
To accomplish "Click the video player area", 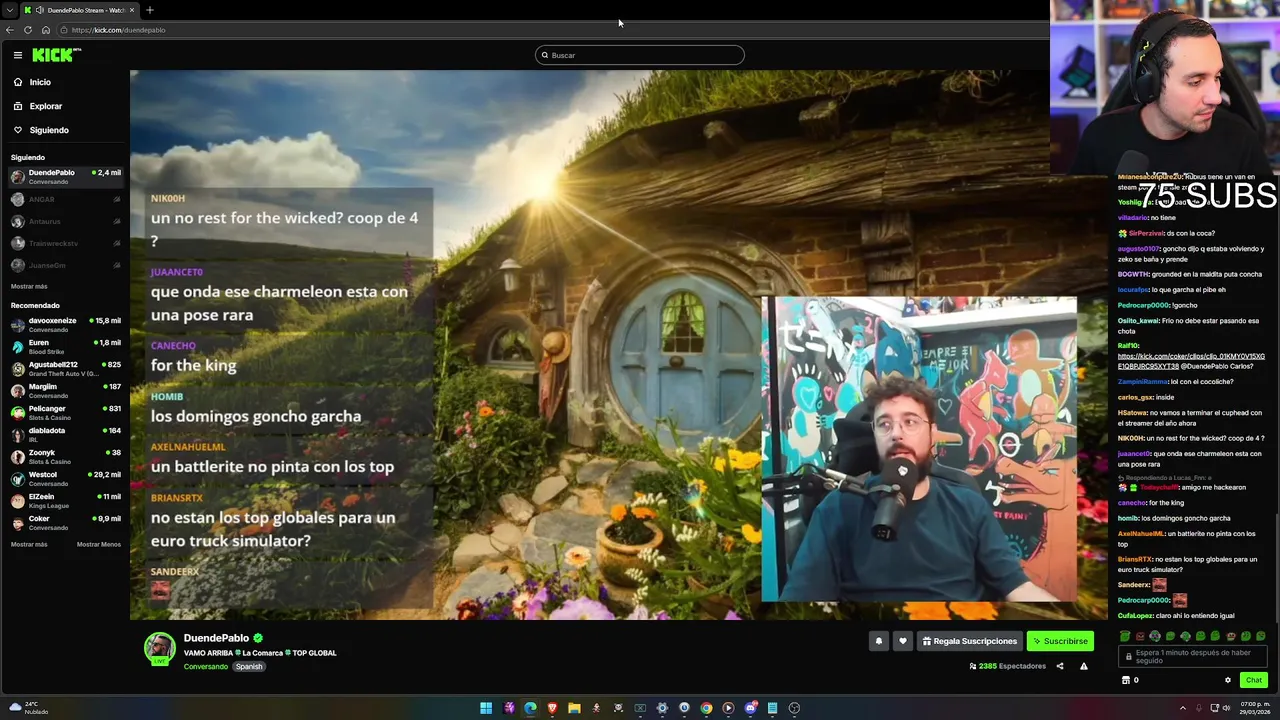I will click(618, 345).
